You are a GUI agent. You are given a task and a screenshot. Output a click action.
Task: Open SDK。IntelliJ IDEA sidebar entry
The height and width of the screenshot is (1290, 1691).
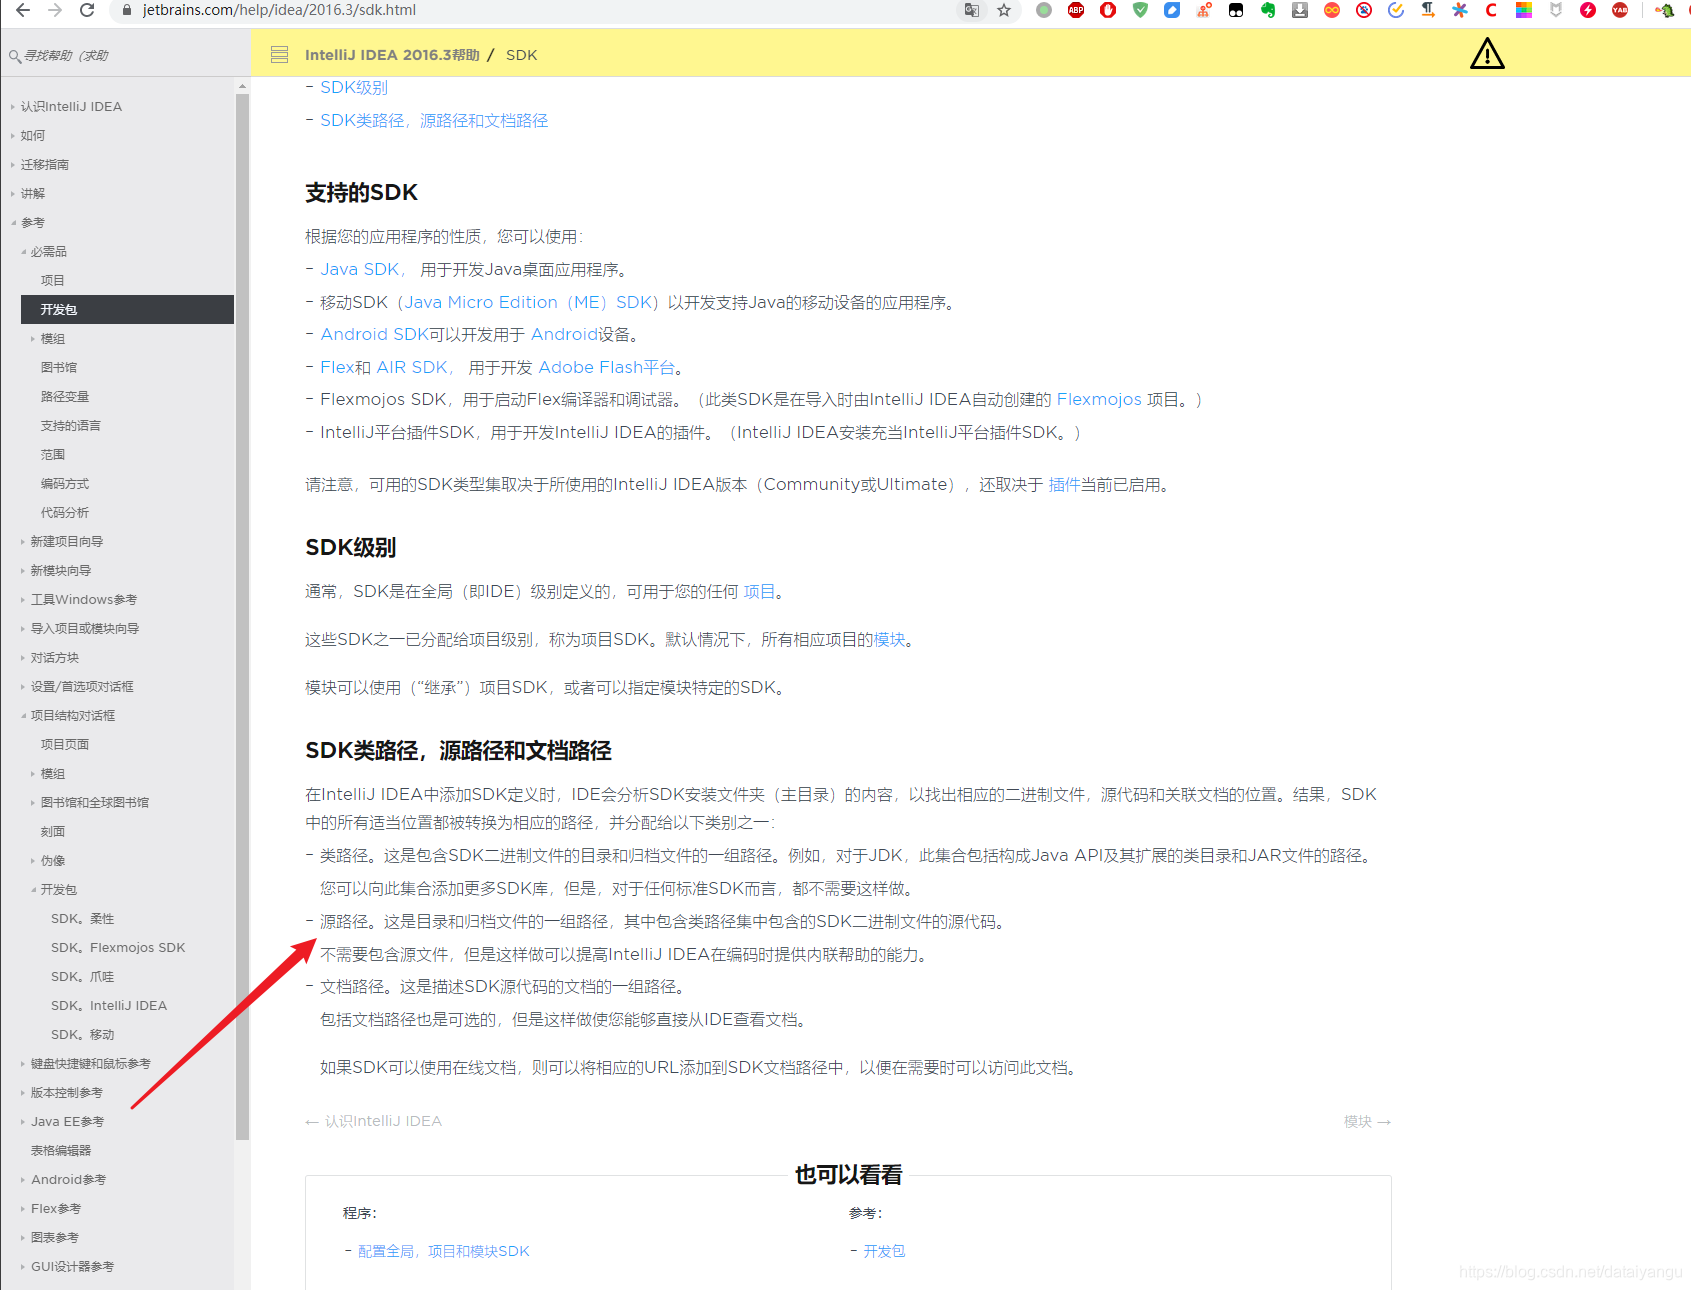click(109, 1006)
